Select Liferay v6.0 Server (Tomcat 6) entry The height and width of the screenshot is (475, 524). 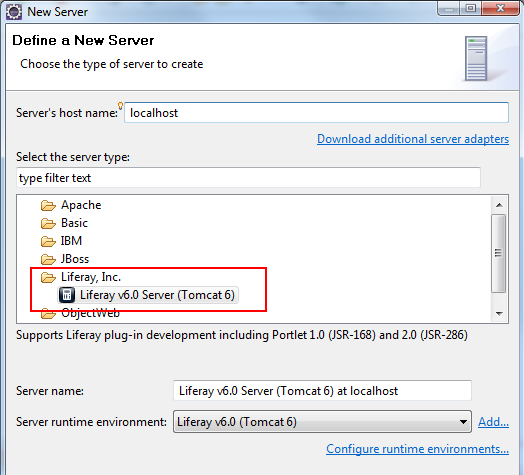coord(148,295)
